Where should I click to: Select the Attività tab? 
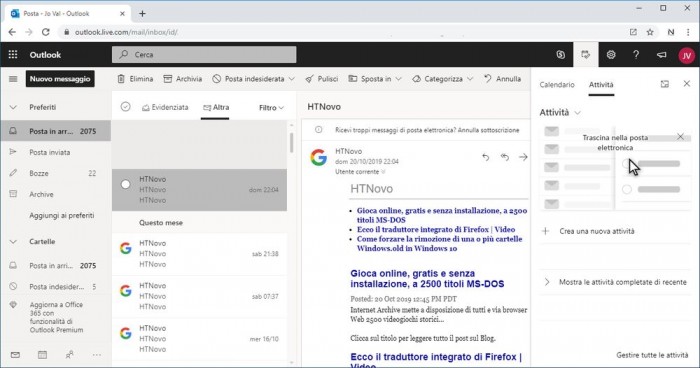[601, 84]
